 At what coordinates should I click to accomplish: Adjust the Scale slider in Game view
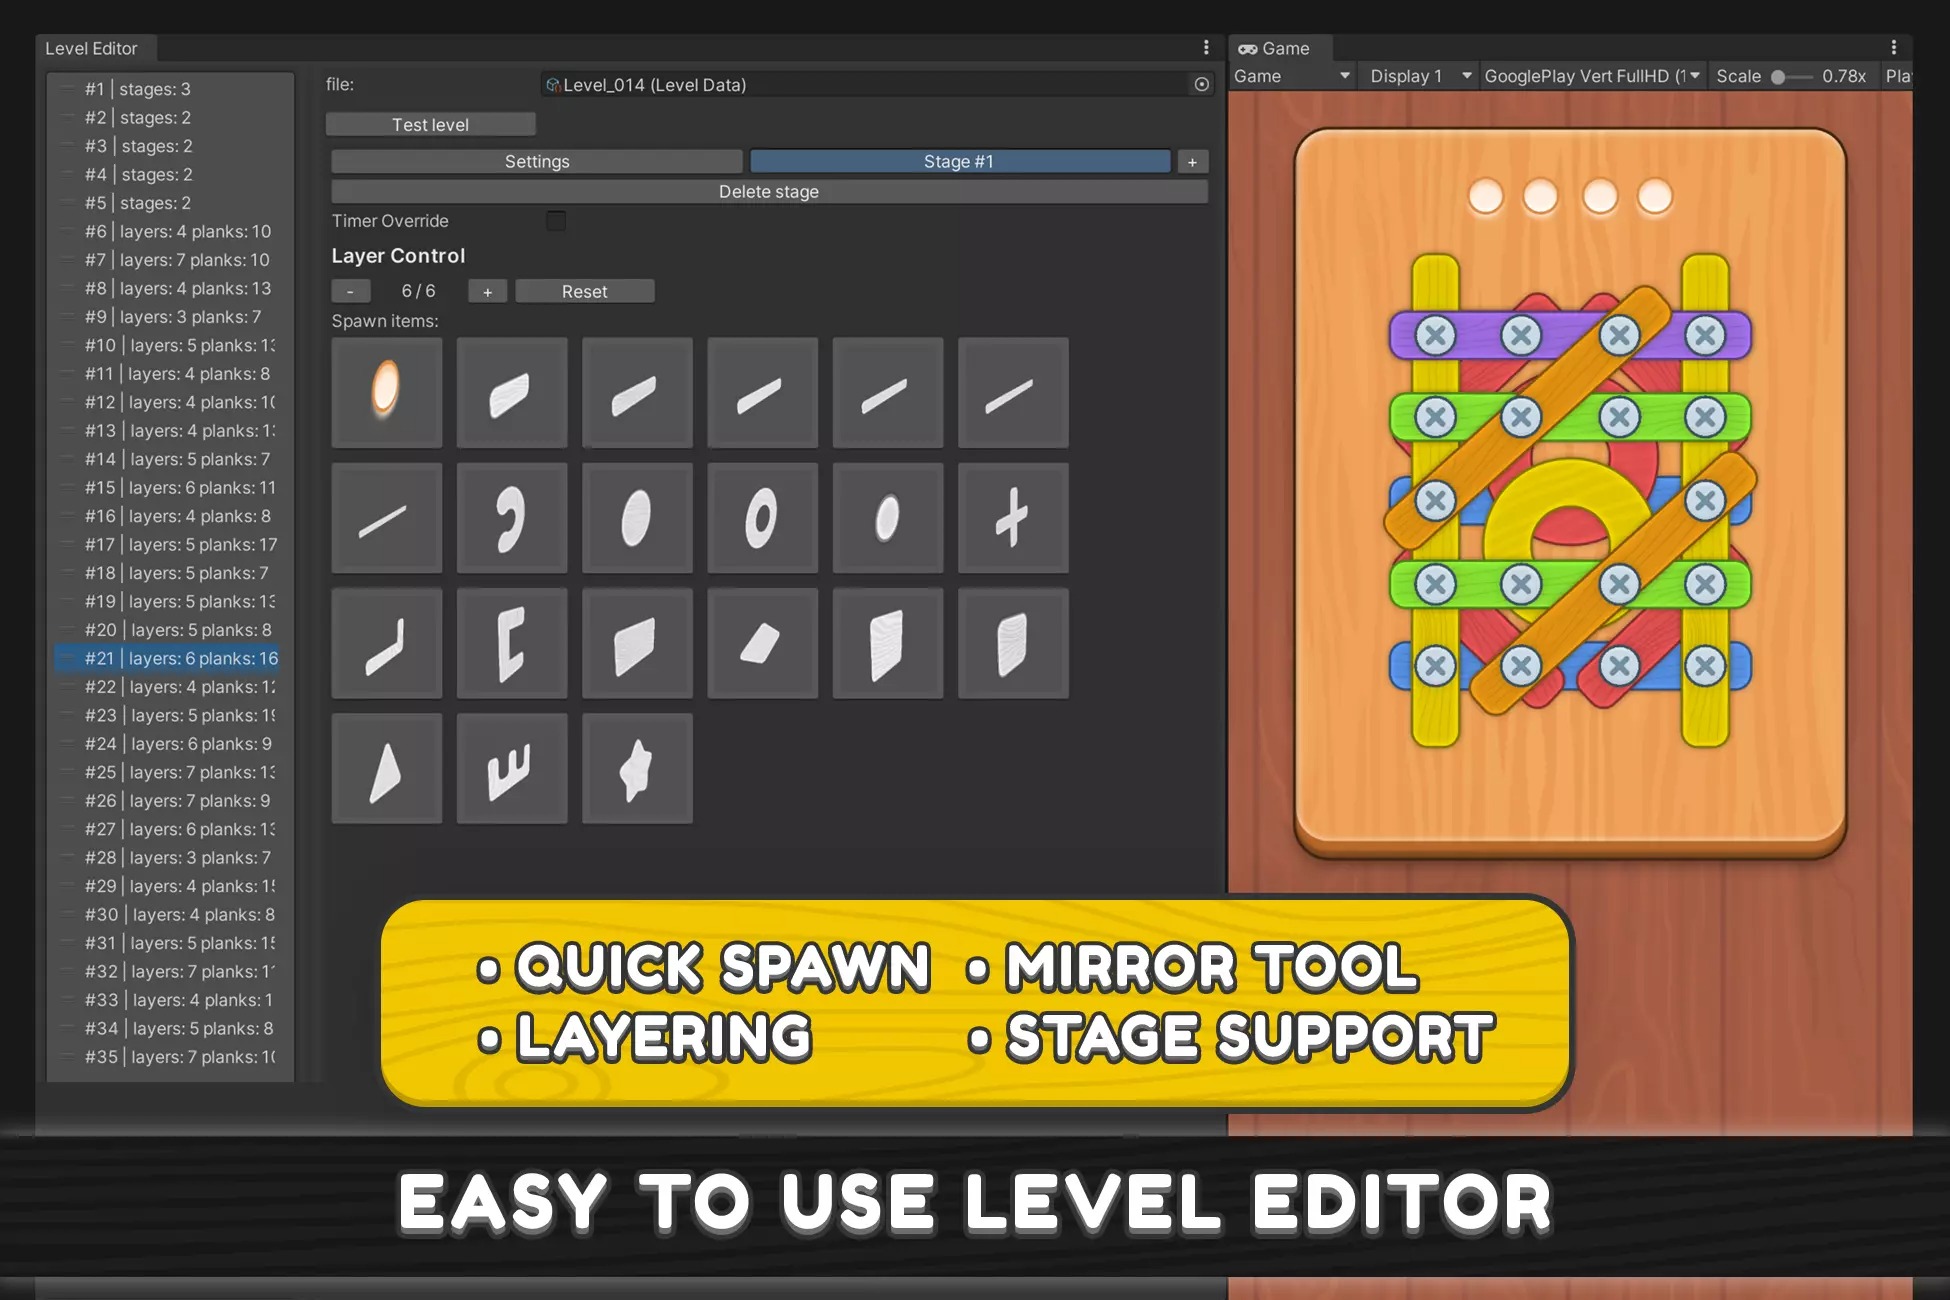(x=1779, y=77)
